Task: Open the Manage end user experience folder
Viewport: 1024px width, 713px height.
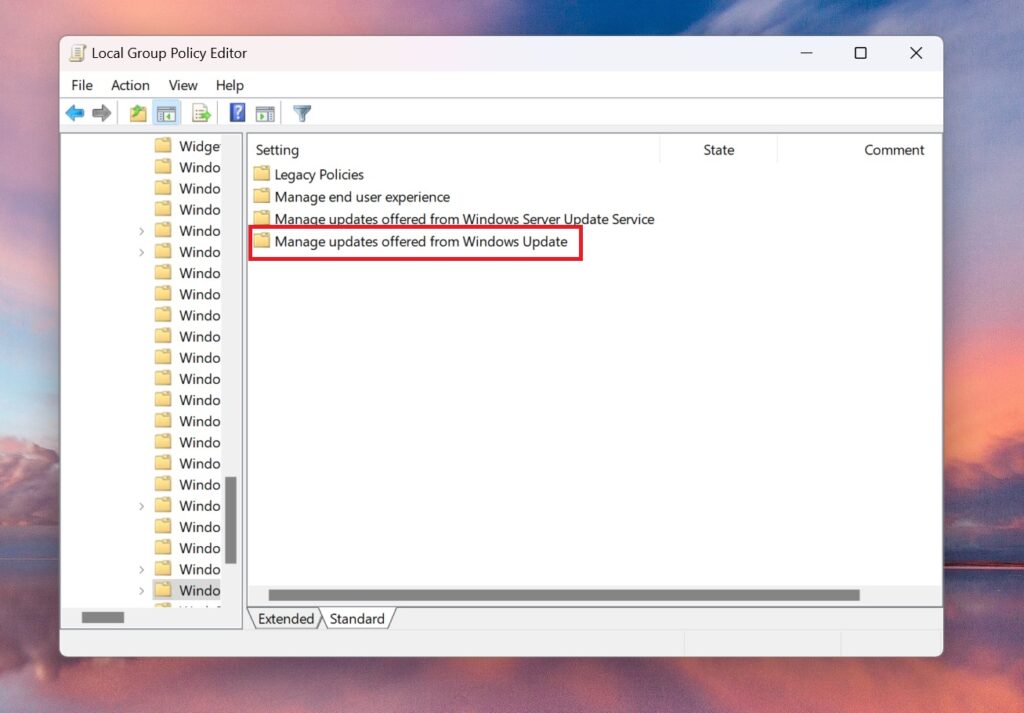Action: [351, 196]
